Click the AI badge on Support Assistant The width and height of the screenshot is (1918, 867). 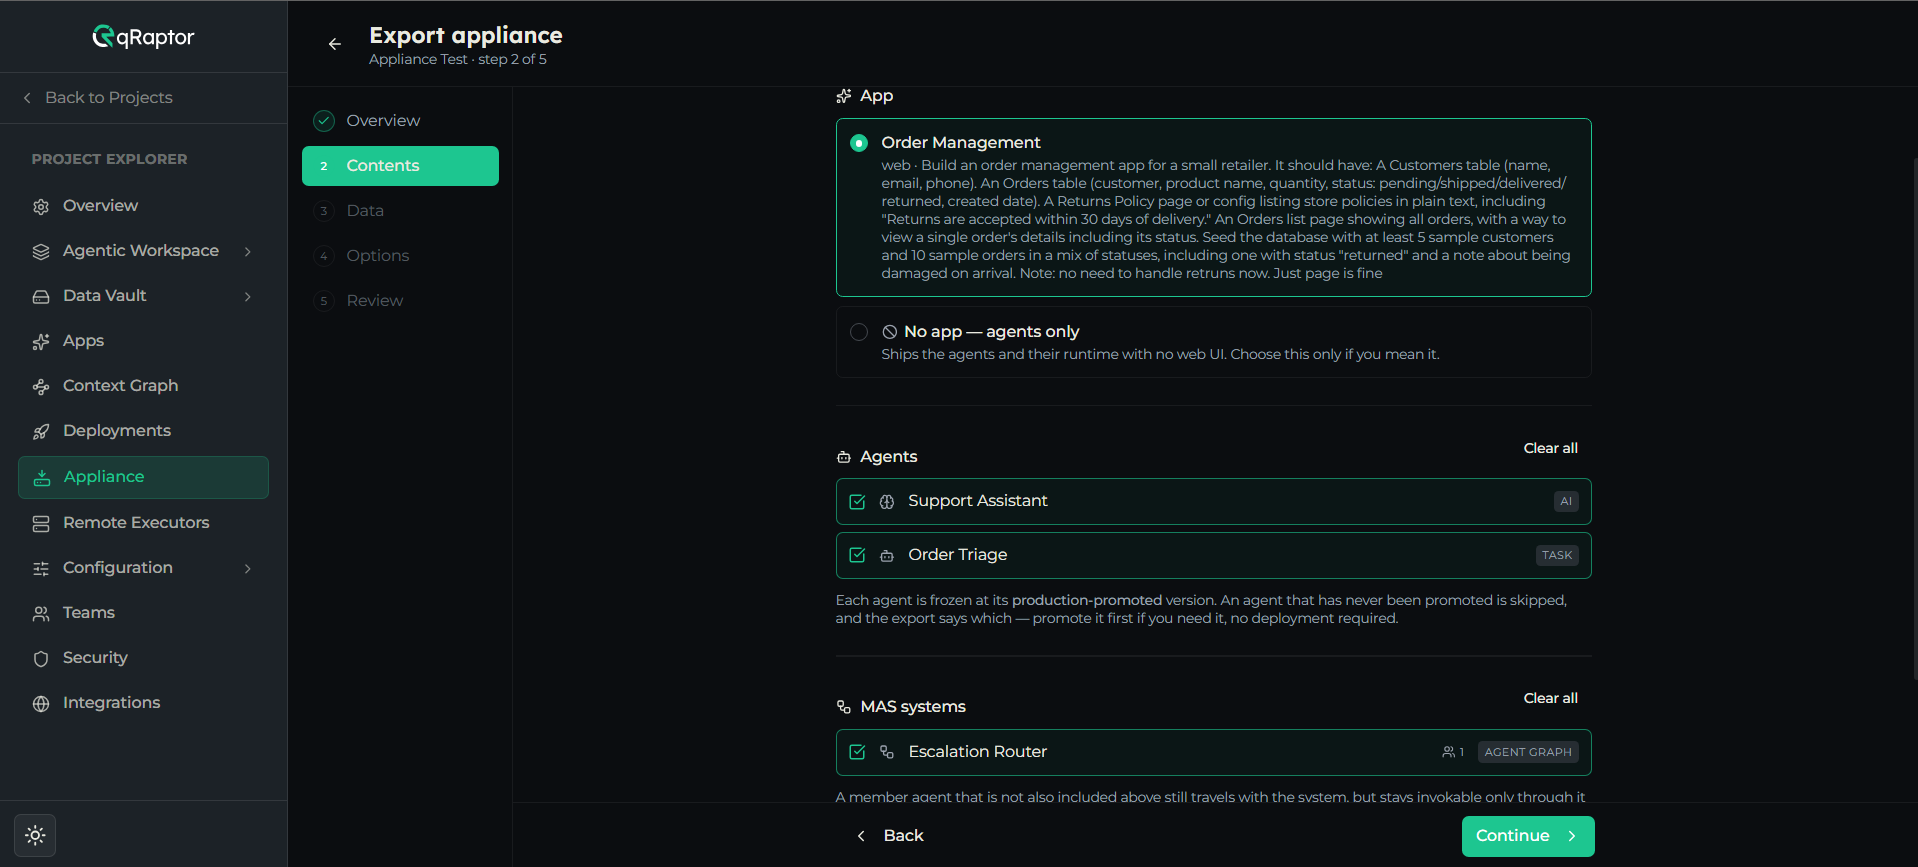(x=1566, y=502)
